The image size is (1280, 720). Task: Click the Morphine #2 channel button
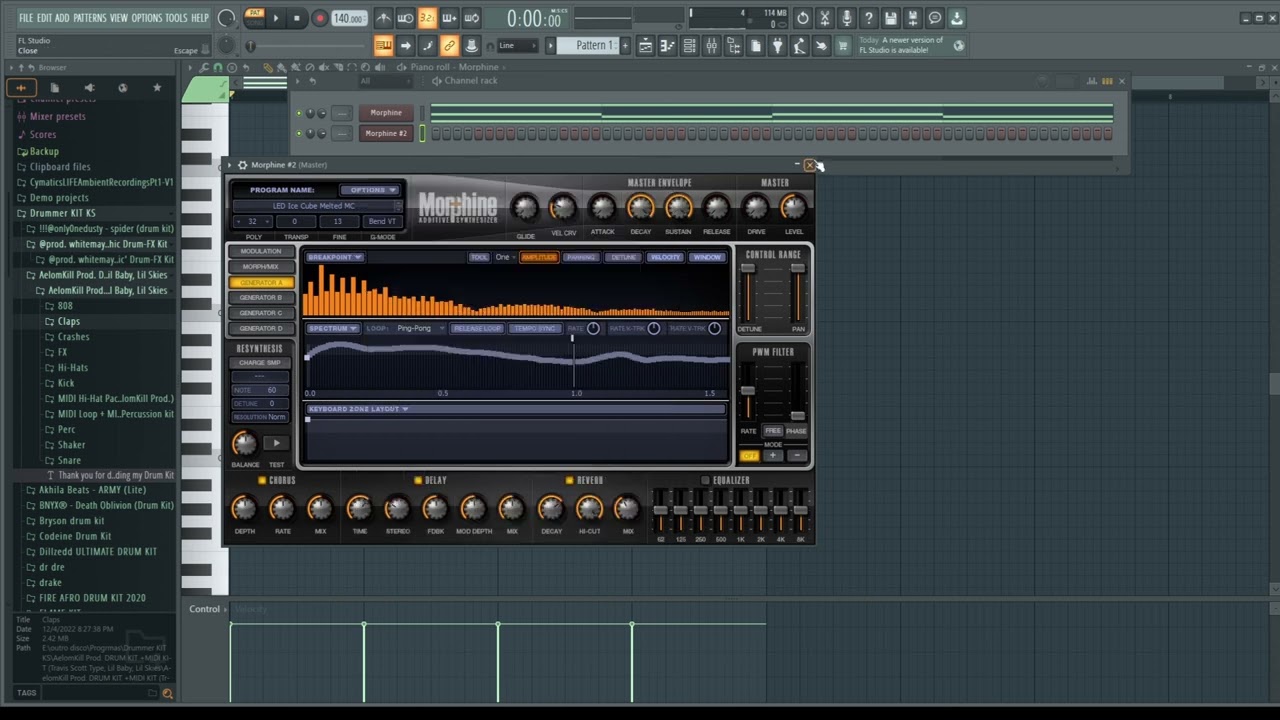(386, 133)
